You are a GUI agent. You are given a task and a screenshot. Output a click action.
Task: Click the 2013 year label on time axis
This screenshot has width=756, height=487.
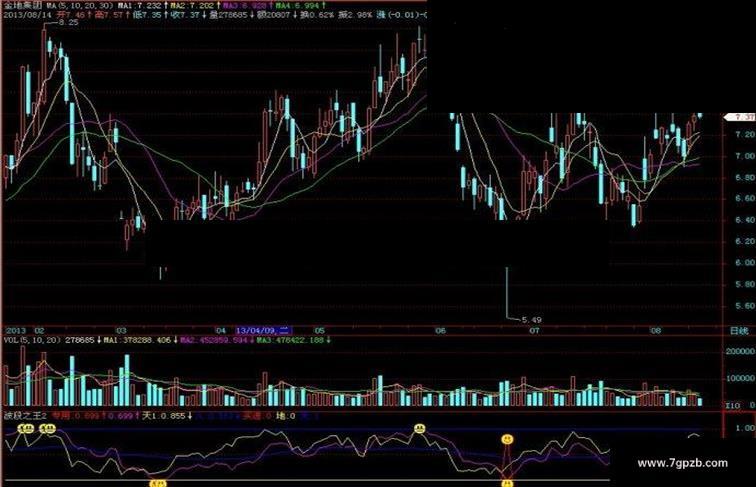point(15,330)
